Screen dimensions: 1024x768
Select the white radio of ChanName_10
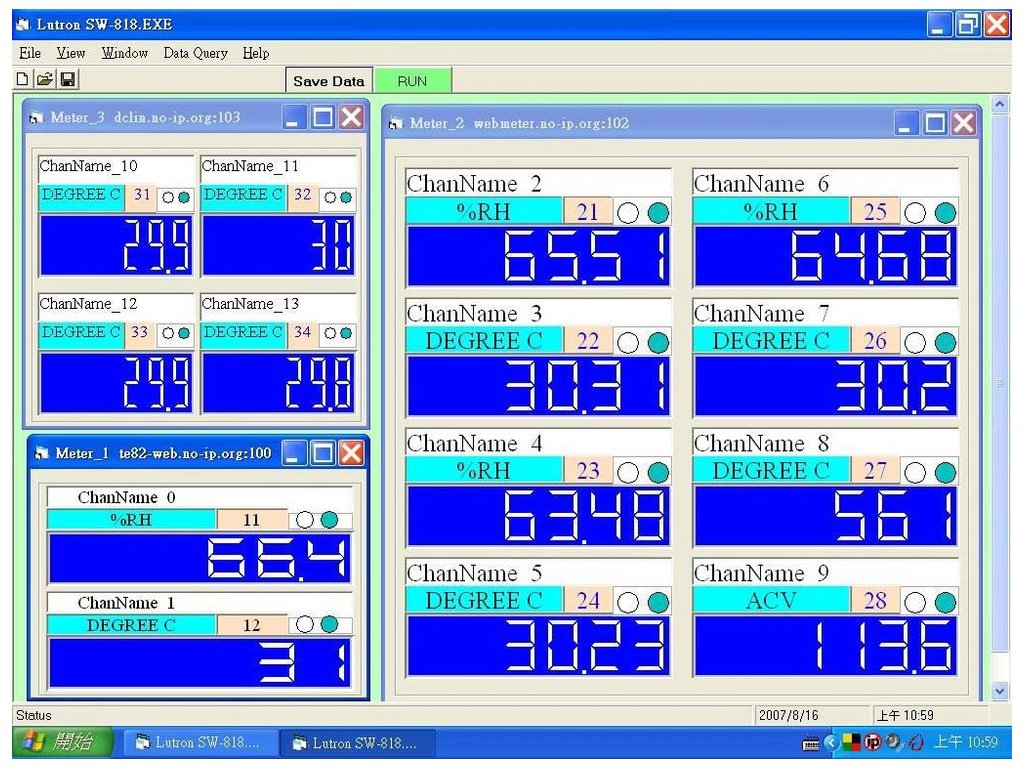(x=168, y=197)
